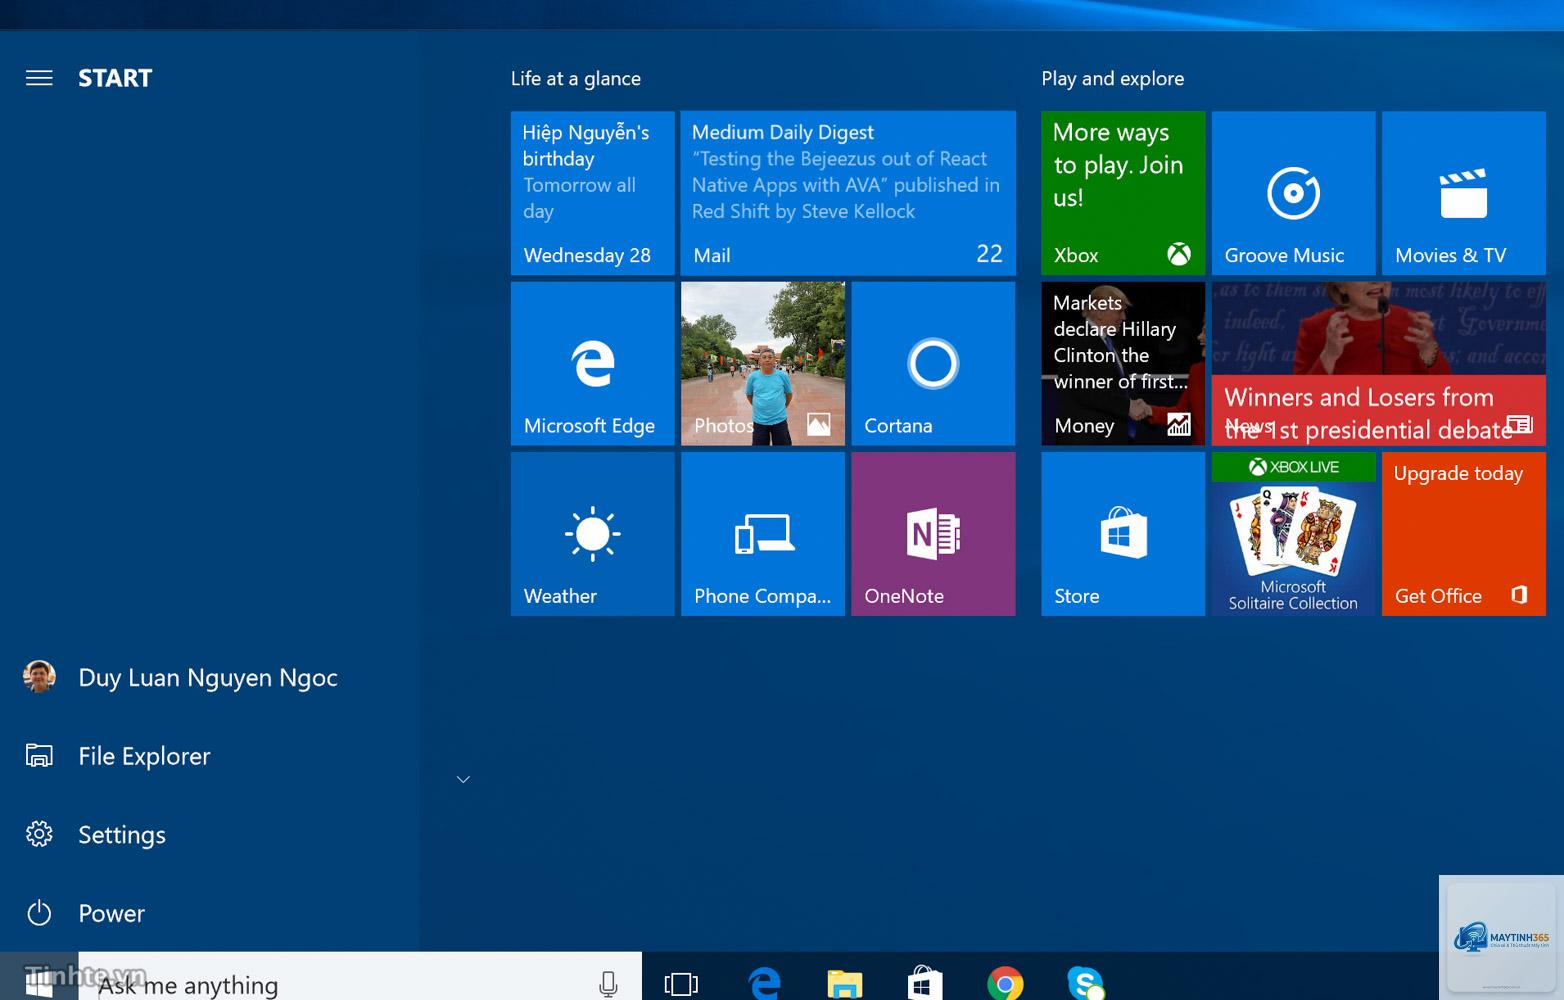This screenshot has width=1564, height=1000.
Task: Open the Store tile
Action: (1123, 534)
